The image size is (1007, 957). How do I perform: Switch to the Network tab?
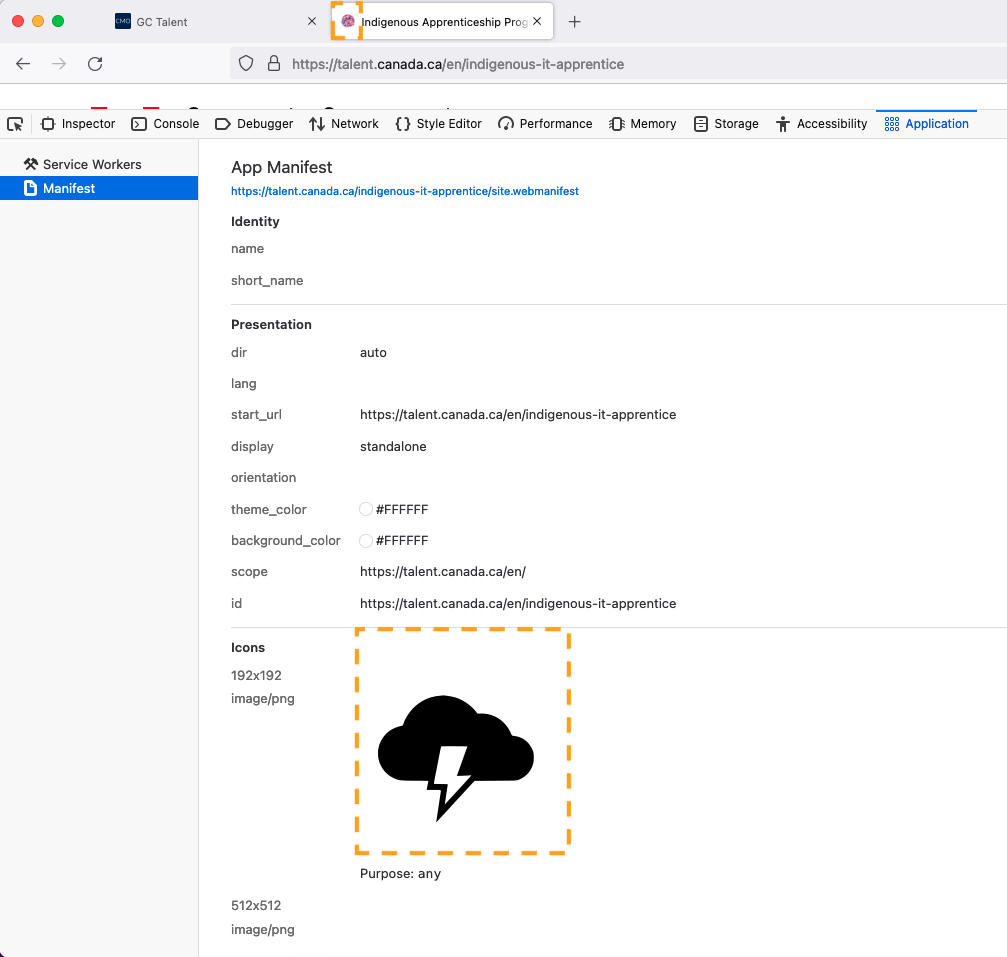(344, 124)
